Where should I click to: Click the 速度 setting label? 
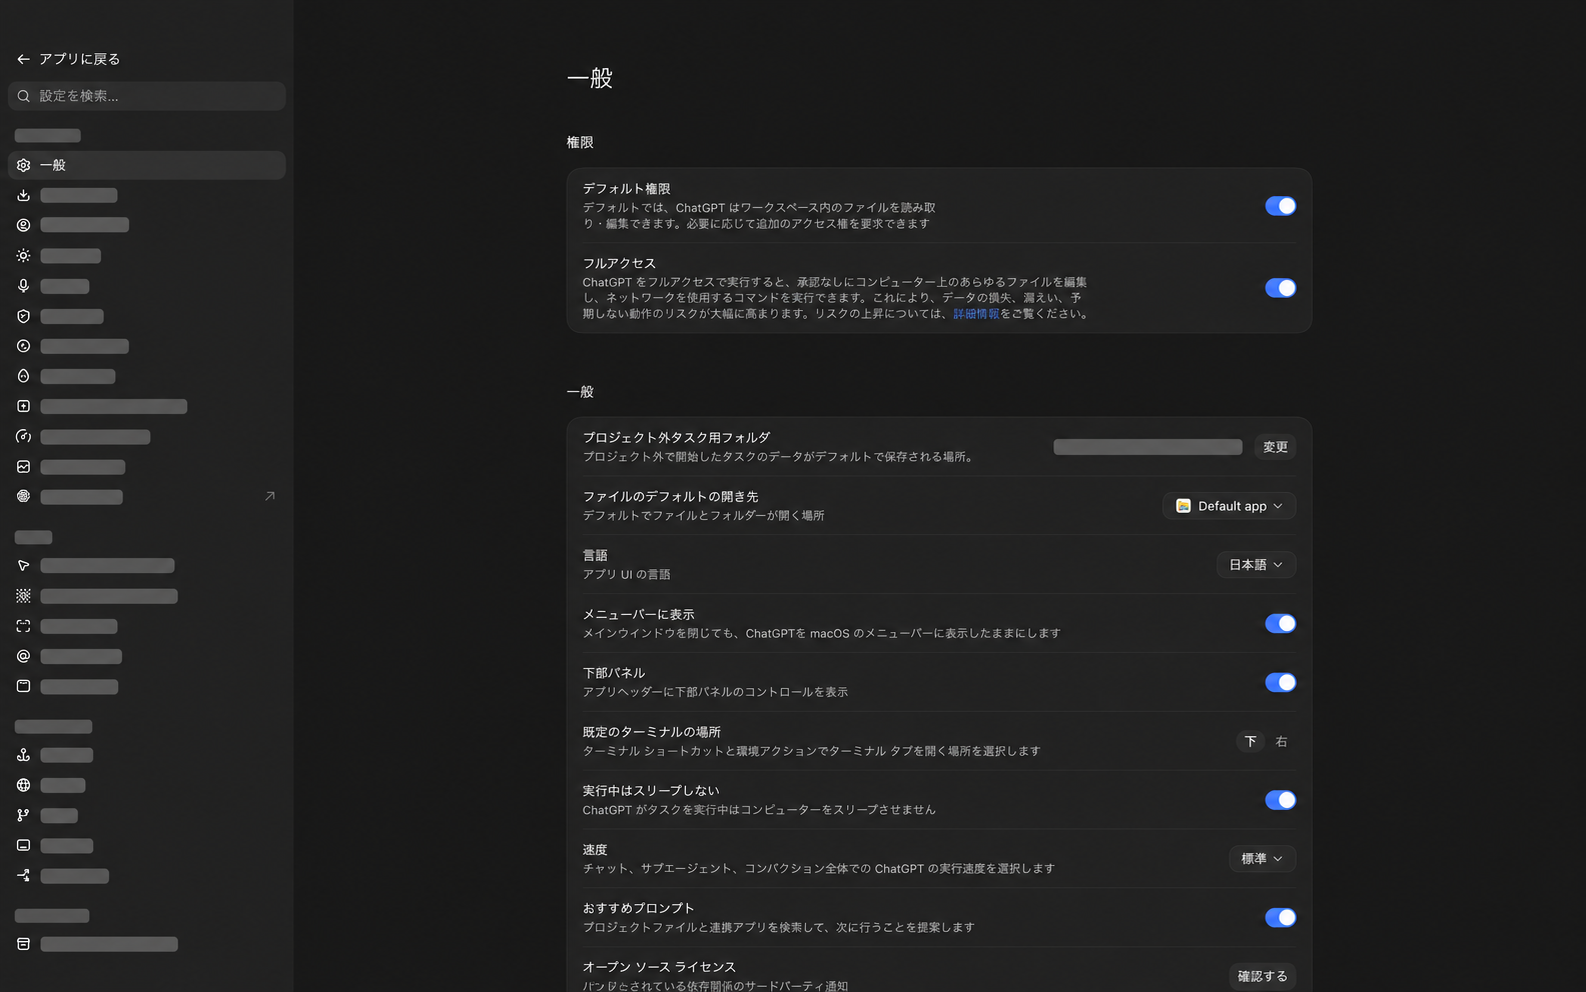595,850
